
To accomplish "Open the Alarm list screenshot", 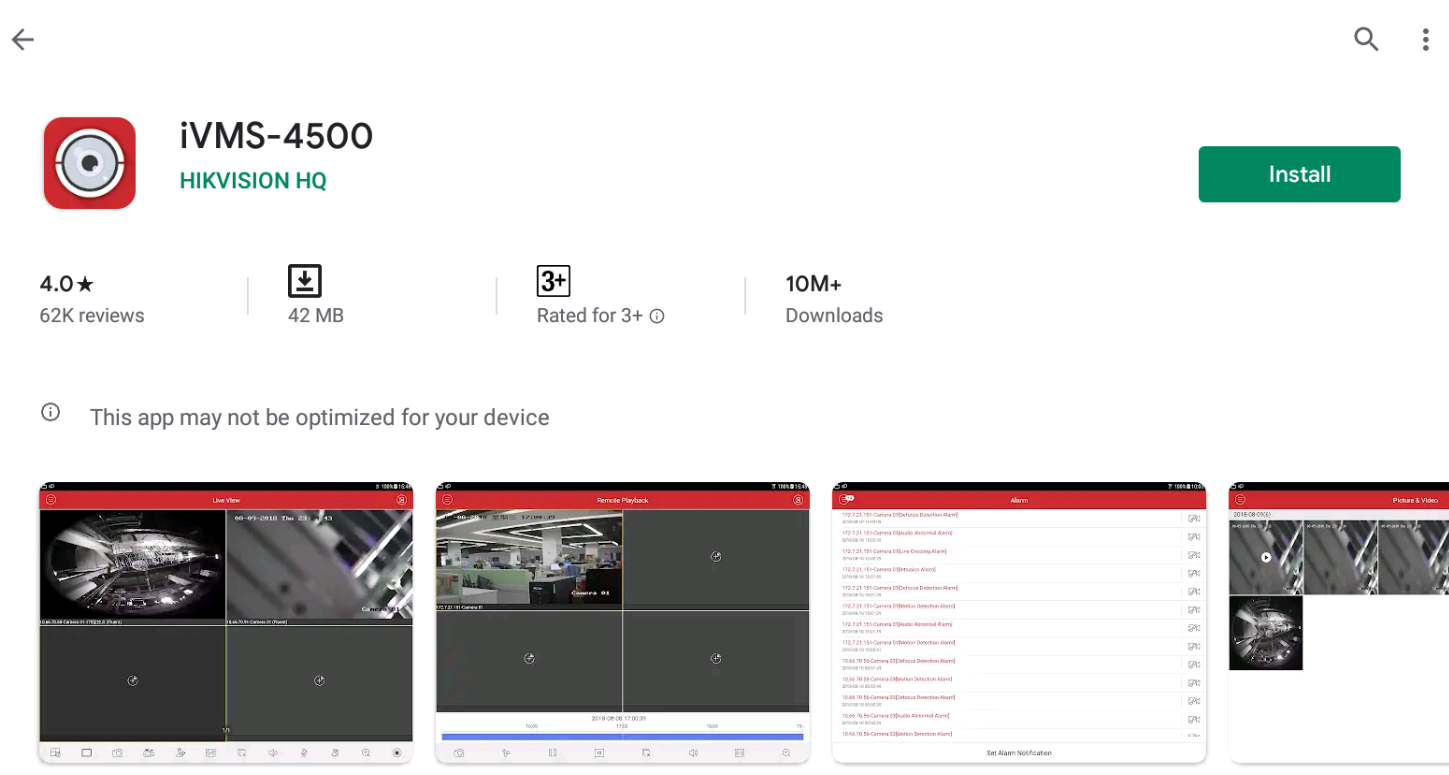I will click(1019, 623).
